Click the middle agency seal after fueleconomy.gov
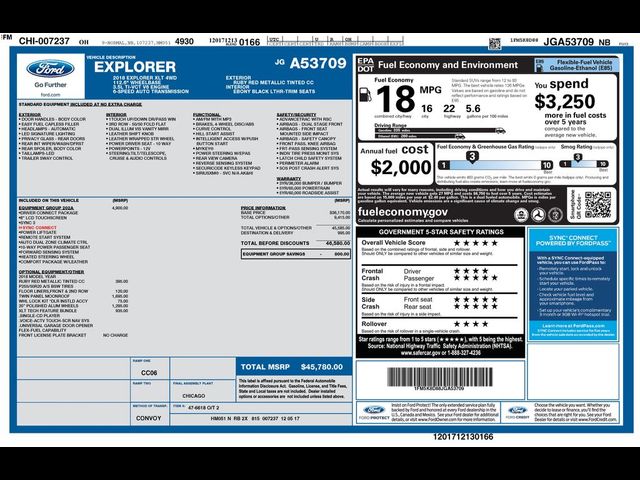 click(538, 215)
